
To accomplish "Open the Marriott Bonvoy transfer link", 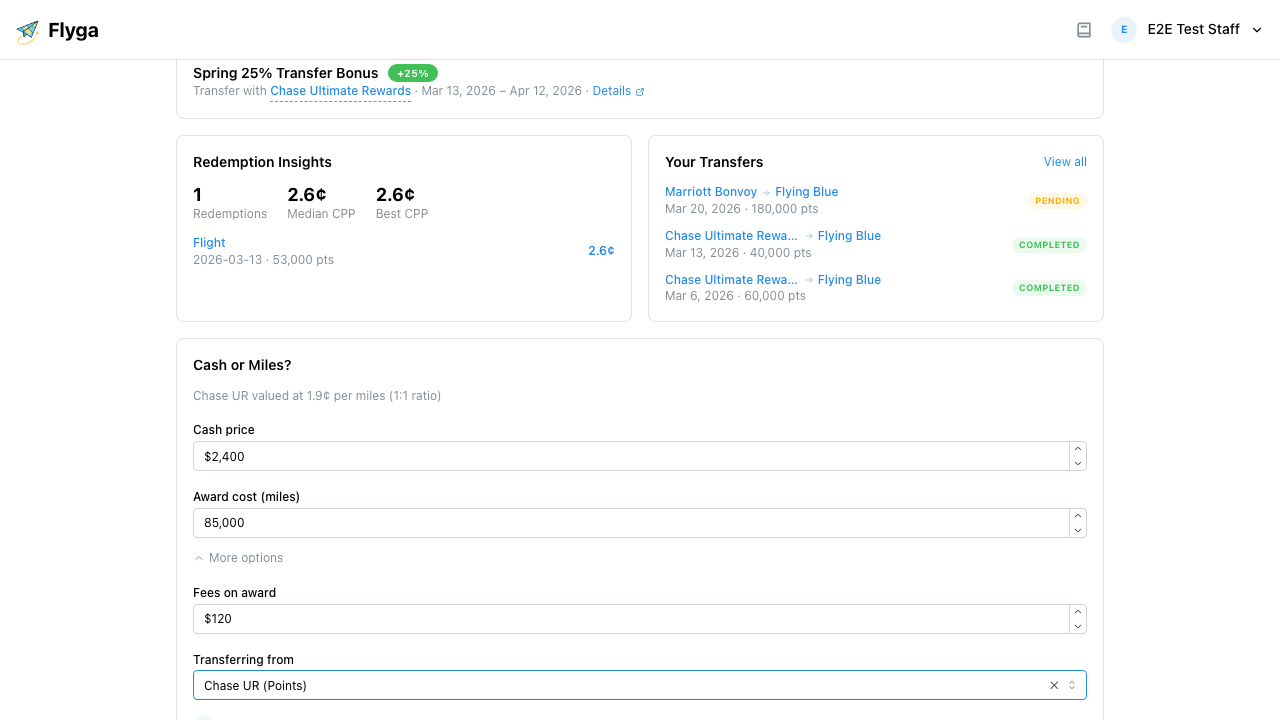I will 711,192.
